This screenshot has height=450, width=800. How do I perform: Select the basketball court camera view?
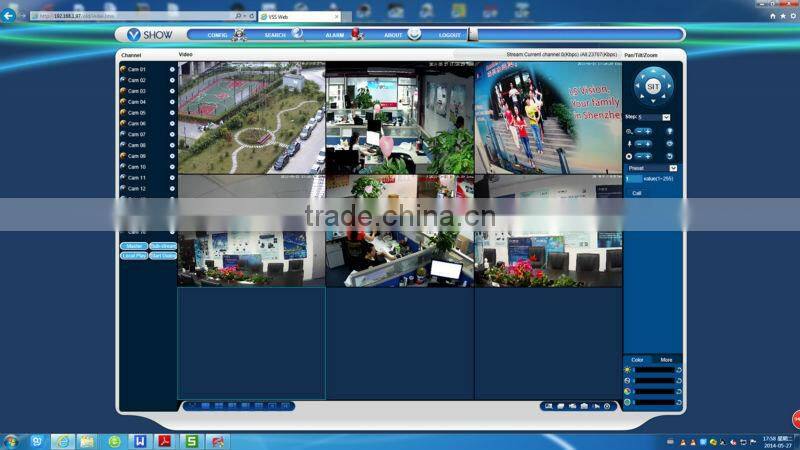(x=251, y=118)
